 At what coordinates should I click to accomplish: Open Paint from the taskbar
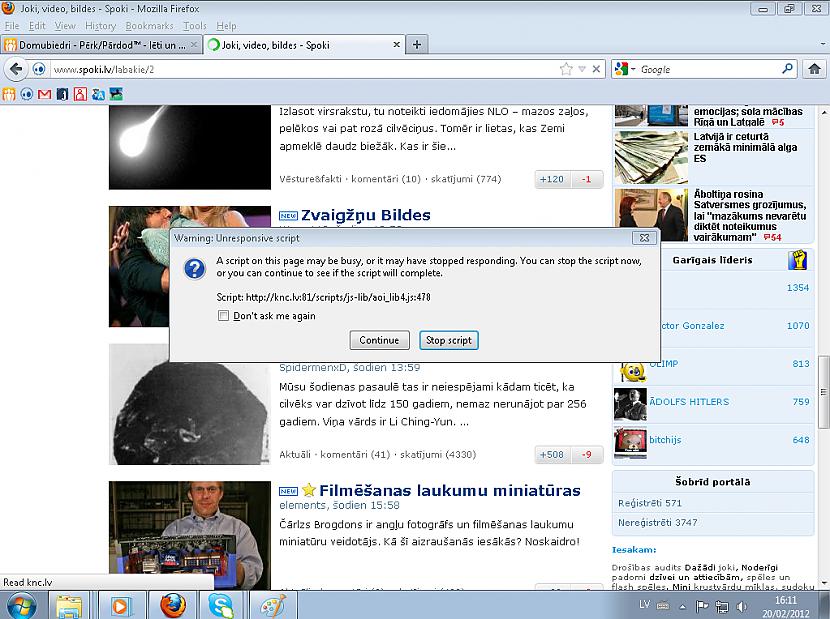[273, 605]
